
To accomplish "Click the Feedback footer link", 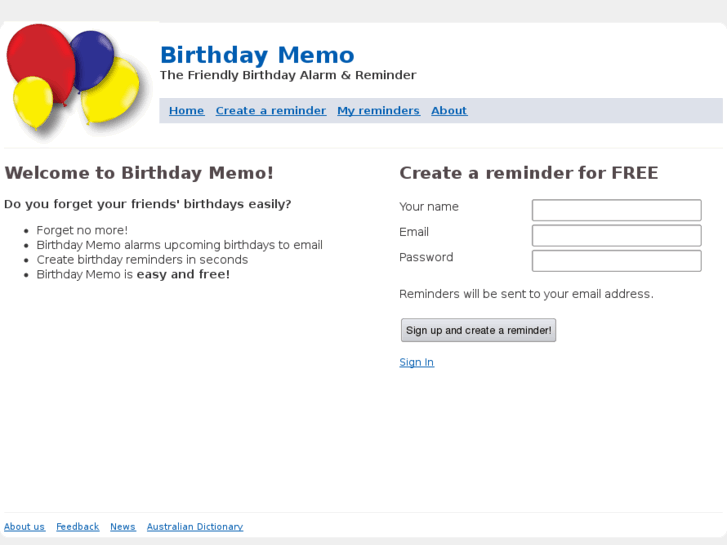I will coord(77,527).
